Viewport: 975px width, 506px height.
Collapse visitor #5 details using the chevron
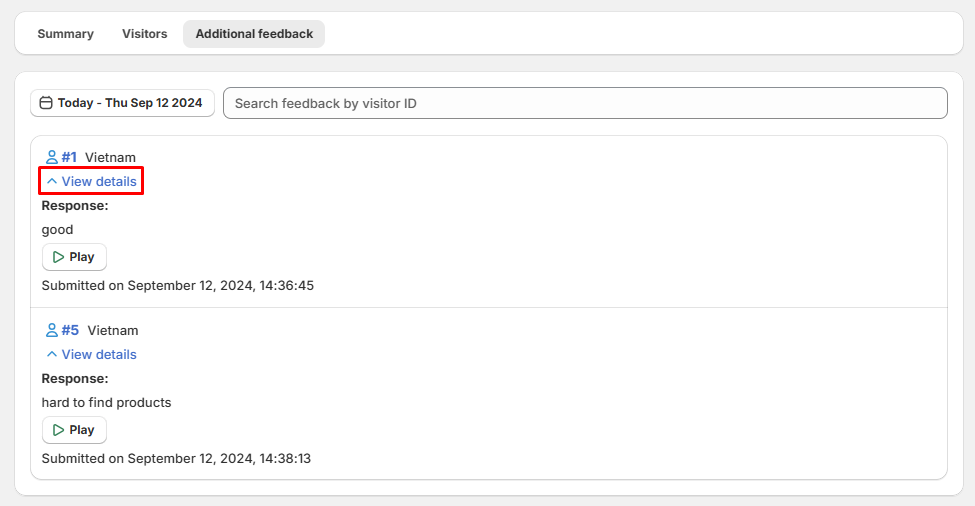point(52,354)
